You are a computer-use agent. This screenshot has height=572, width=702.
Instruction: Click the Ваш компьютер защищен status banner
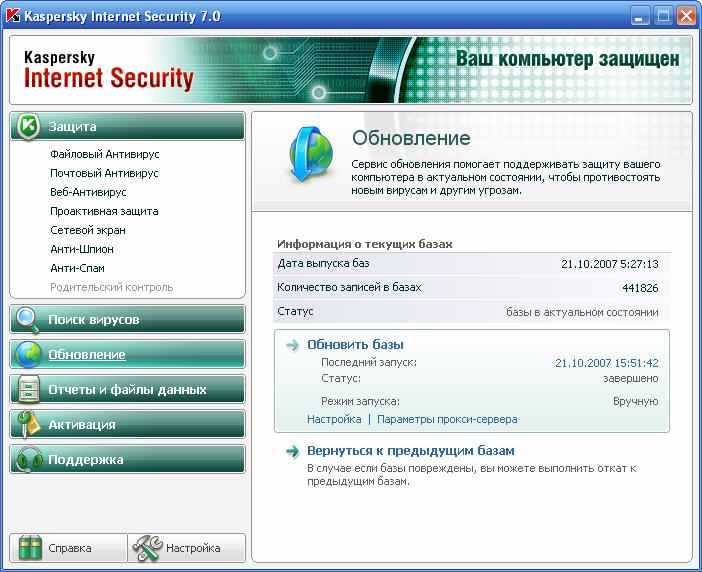pos(567,59)
